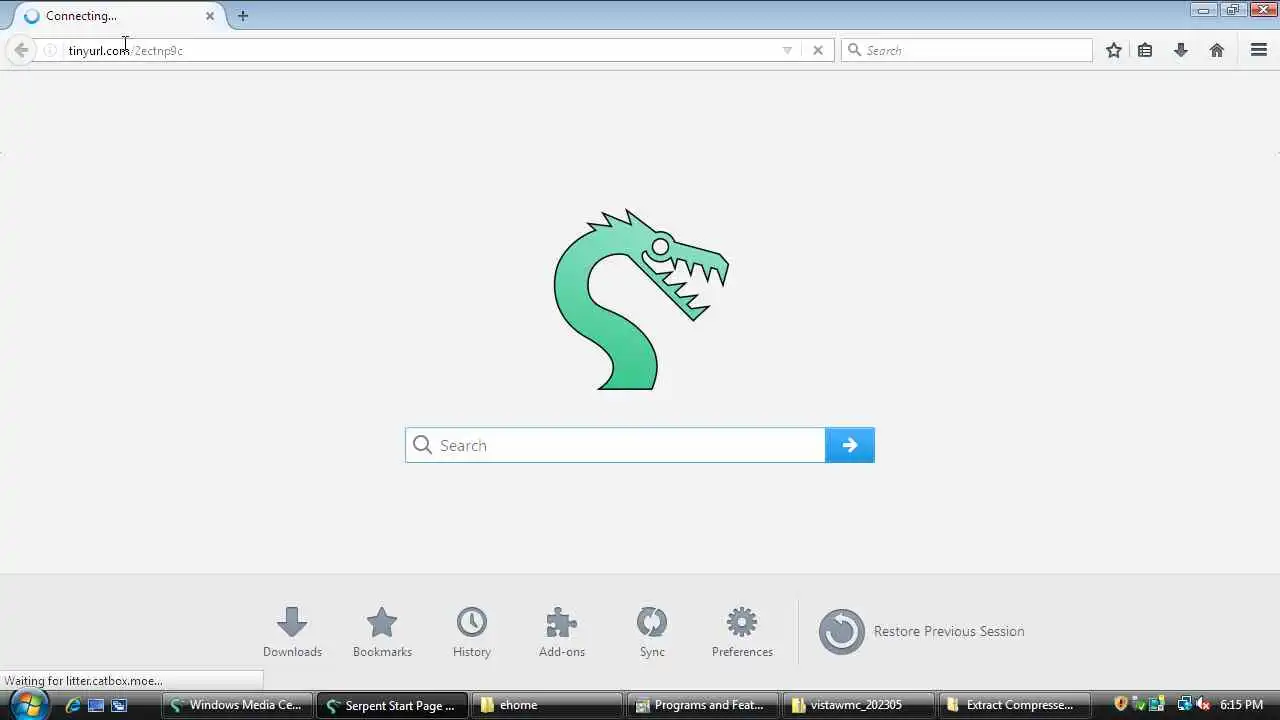
Task: Click the start page Search box
Action: tap(615, 445)
